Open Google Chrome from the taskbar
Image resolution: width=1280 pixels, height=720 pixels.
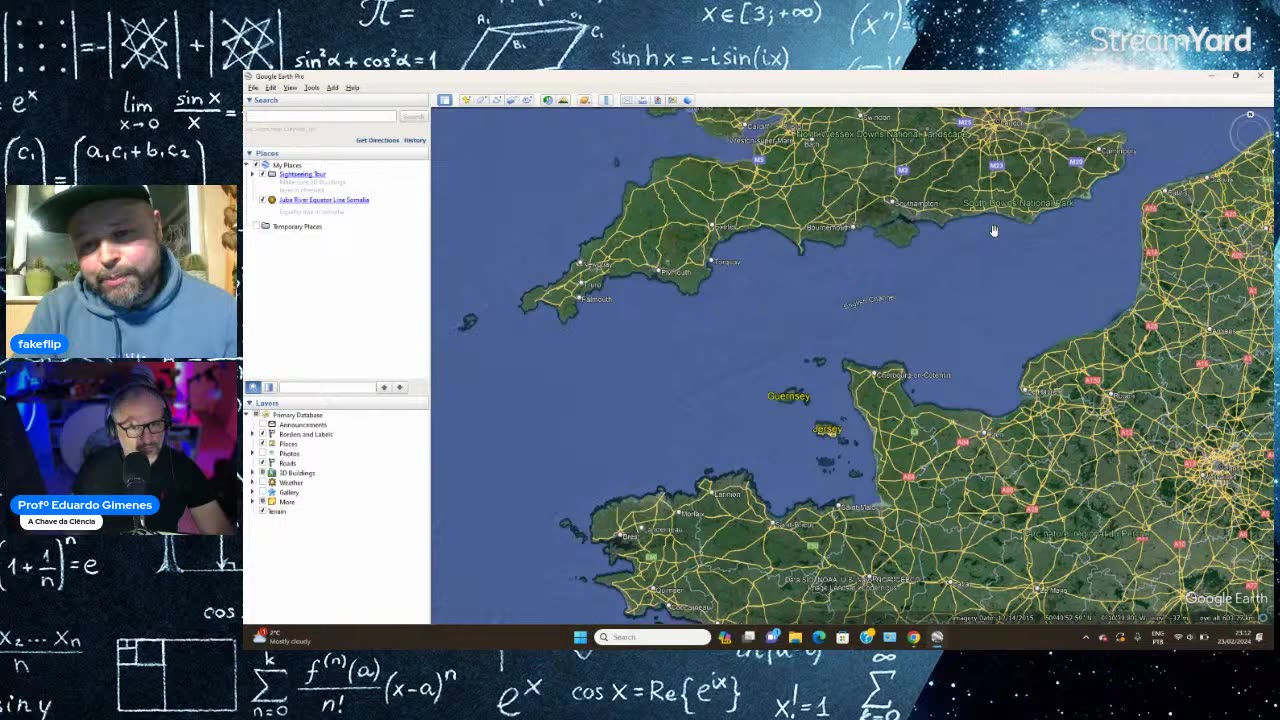913,637
